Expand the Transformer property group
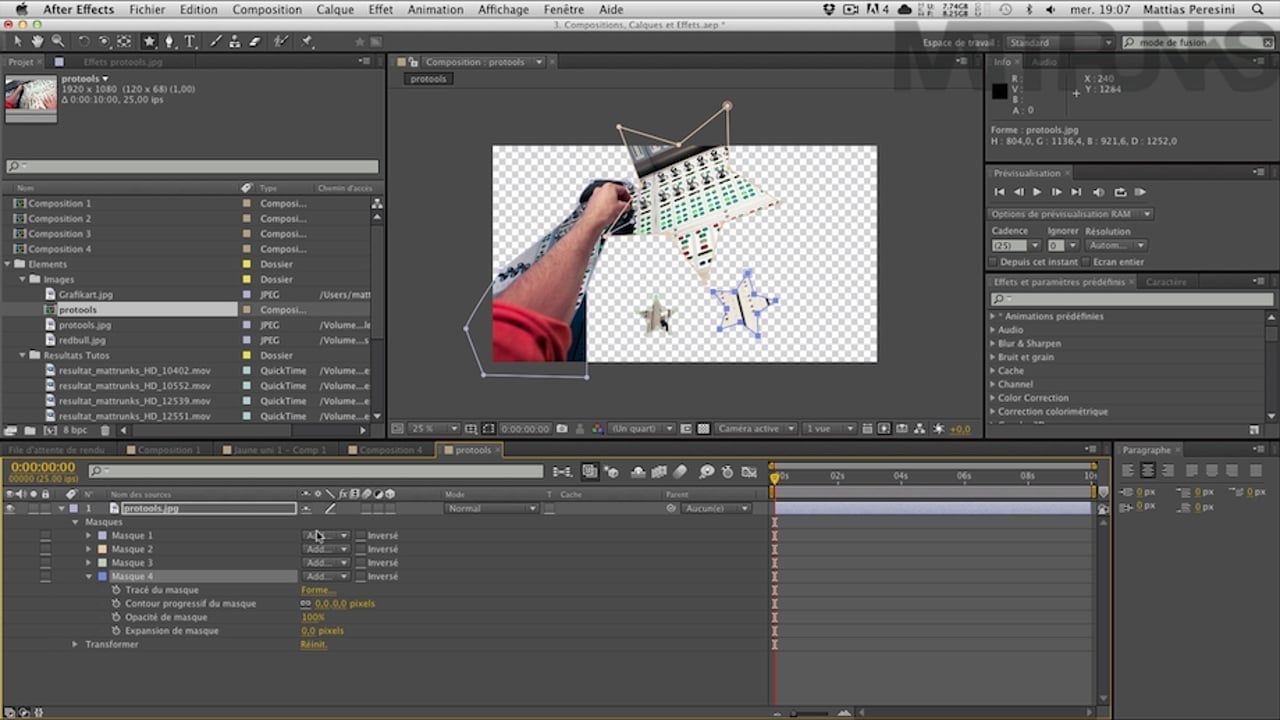 pos(75,645)
